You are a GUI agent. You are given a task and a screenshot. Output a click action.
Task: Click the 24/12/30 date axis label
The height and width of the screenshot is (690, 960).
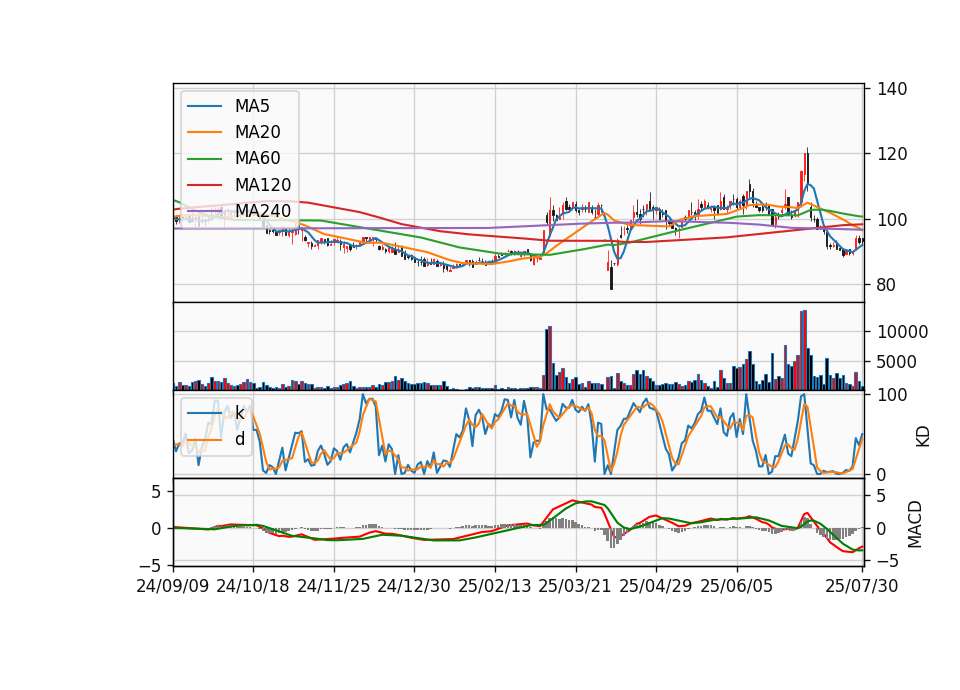[414, 586]
